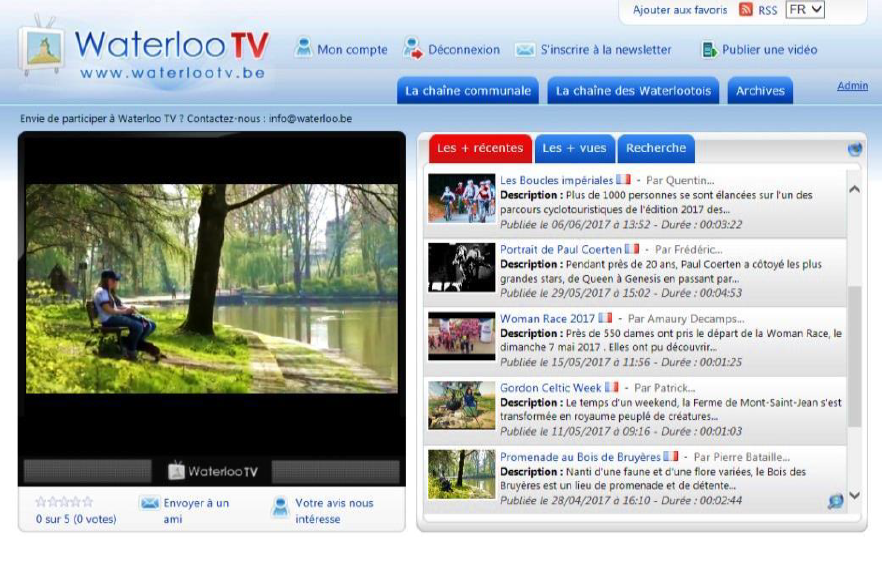
Task: Click the Publier une vidéo icon
Action: pos(709,49)
